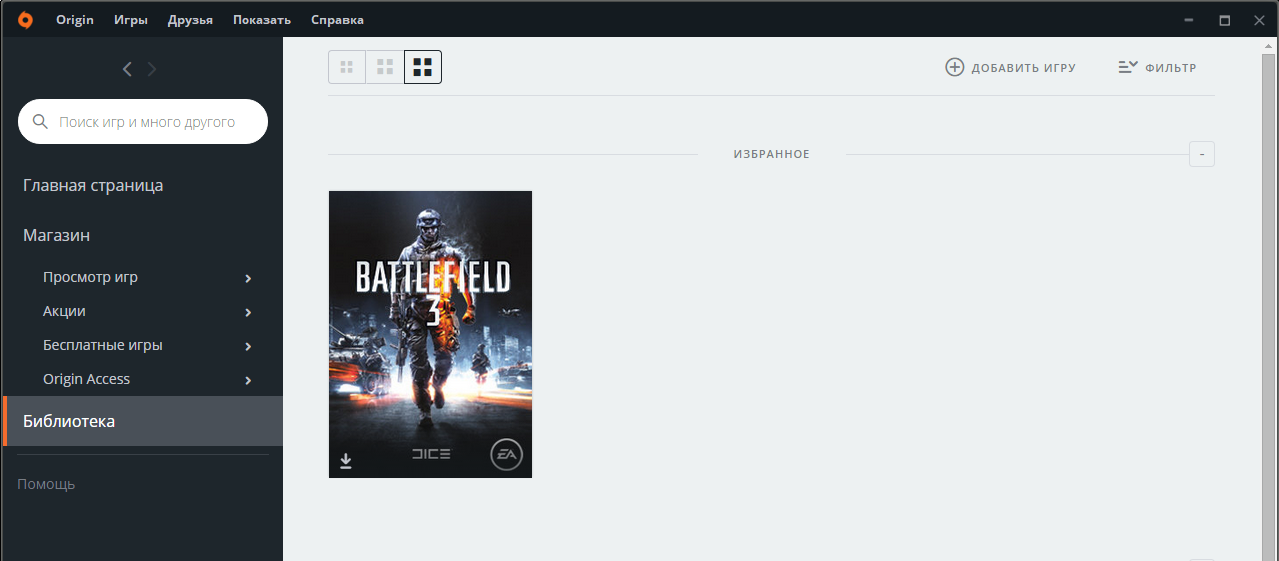Image resolution: width=1279 pixels, height=561 pixels.
Task: Open Просмотр игр submenu
Action: [x=90, y=277]
